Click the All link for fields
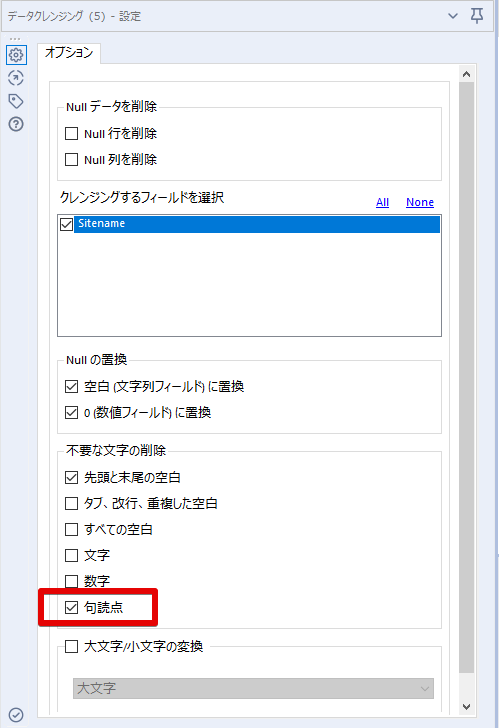The width and height of the screenshot is (499, 728). 382,202
